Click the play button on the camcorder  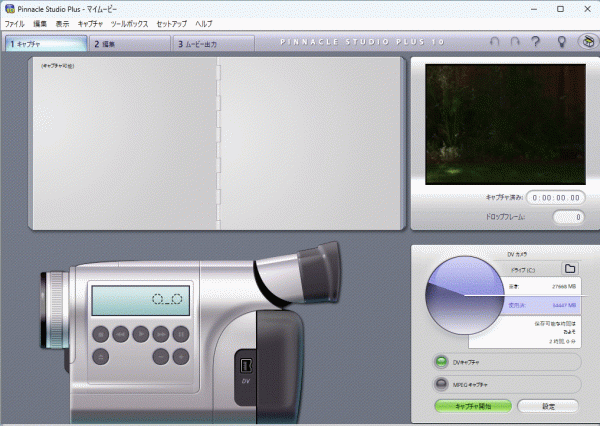(x=141, y=334)
